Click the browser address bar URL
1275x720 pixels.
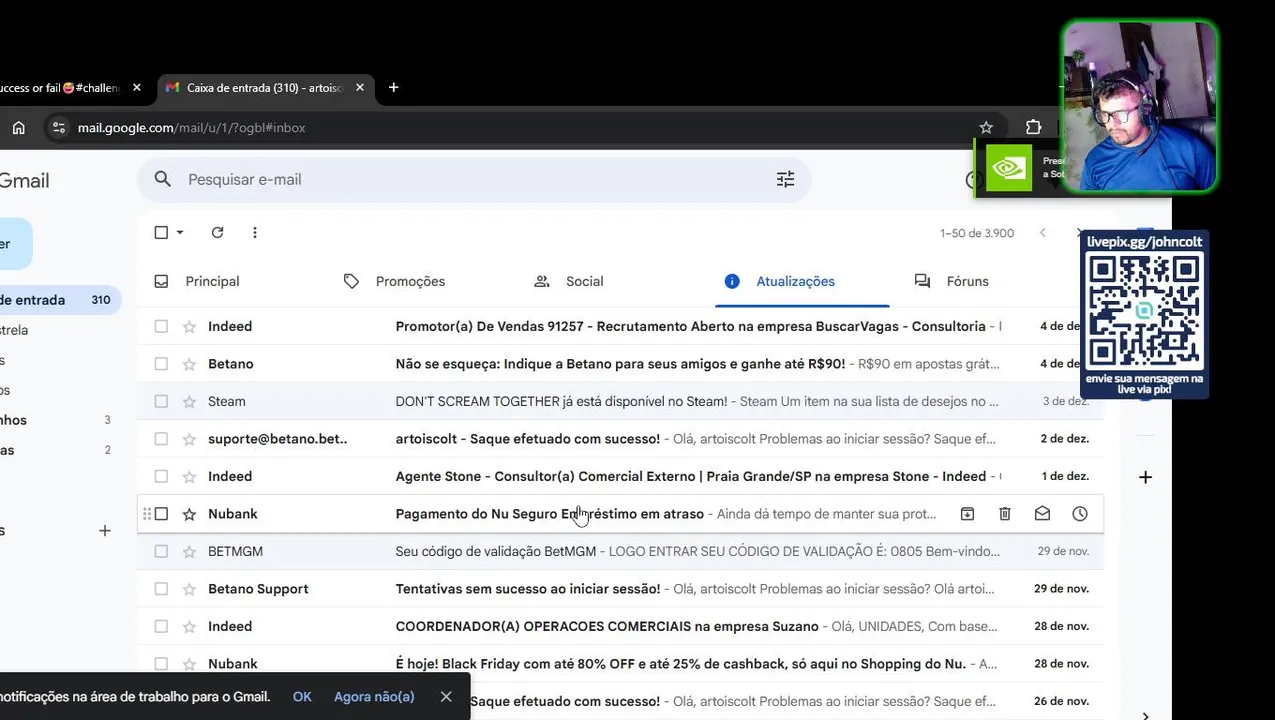click(192, 128)
